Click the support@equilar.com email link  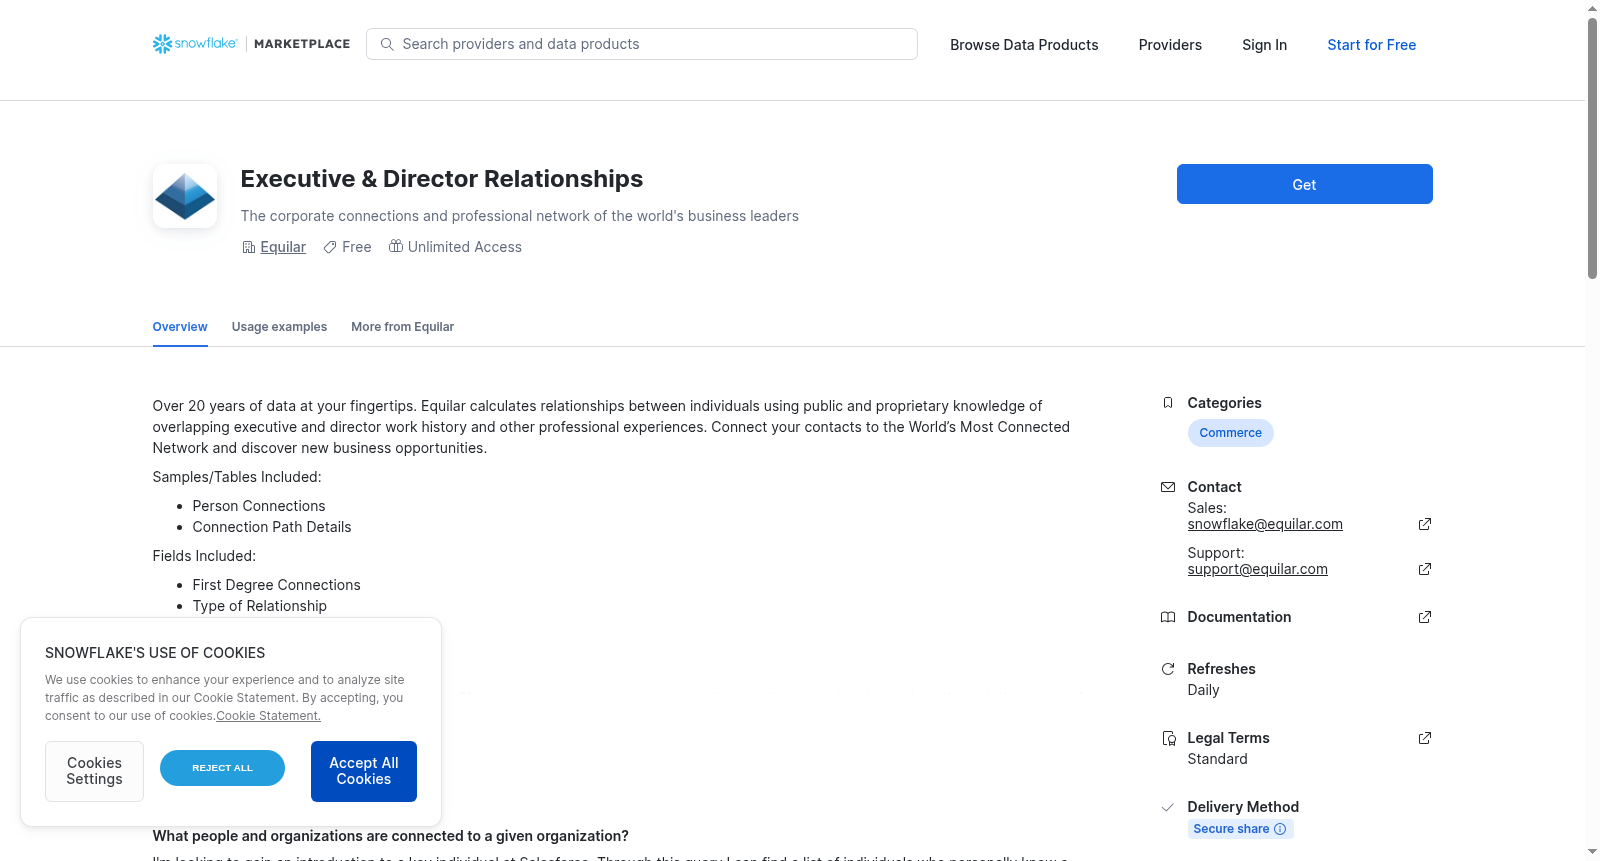1258,569
